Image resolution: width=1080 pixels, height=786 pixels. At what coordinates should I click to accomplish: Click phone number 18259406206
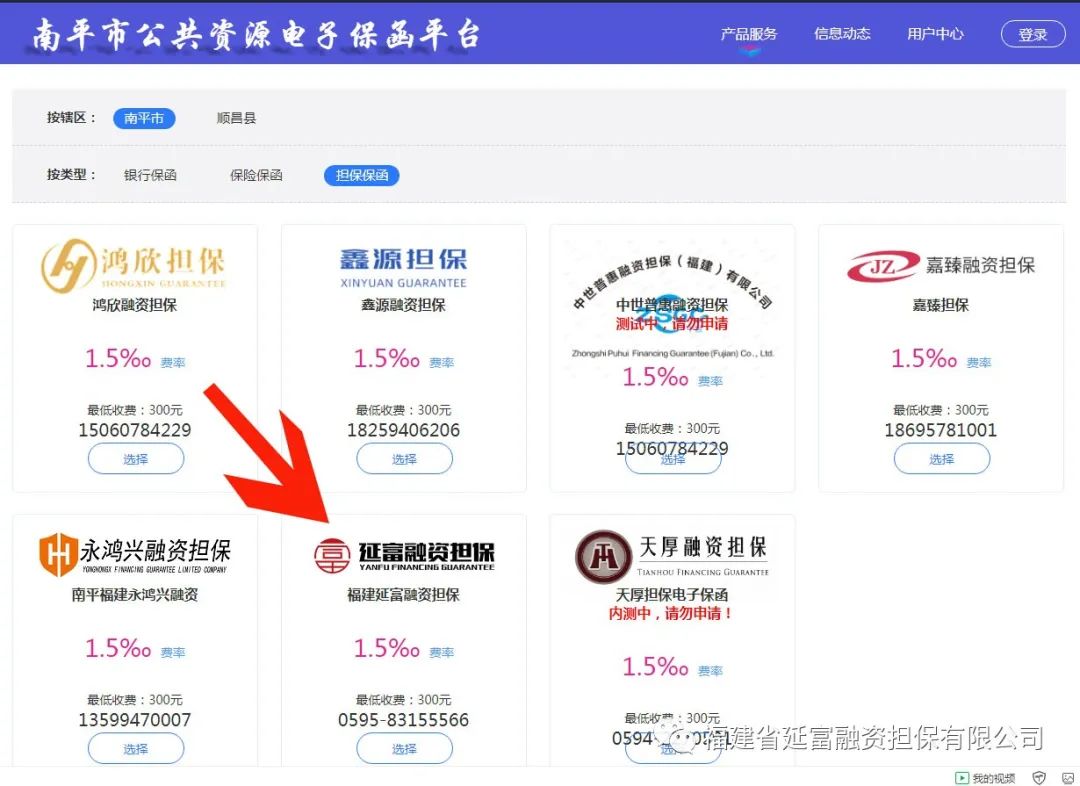(404, 430)
